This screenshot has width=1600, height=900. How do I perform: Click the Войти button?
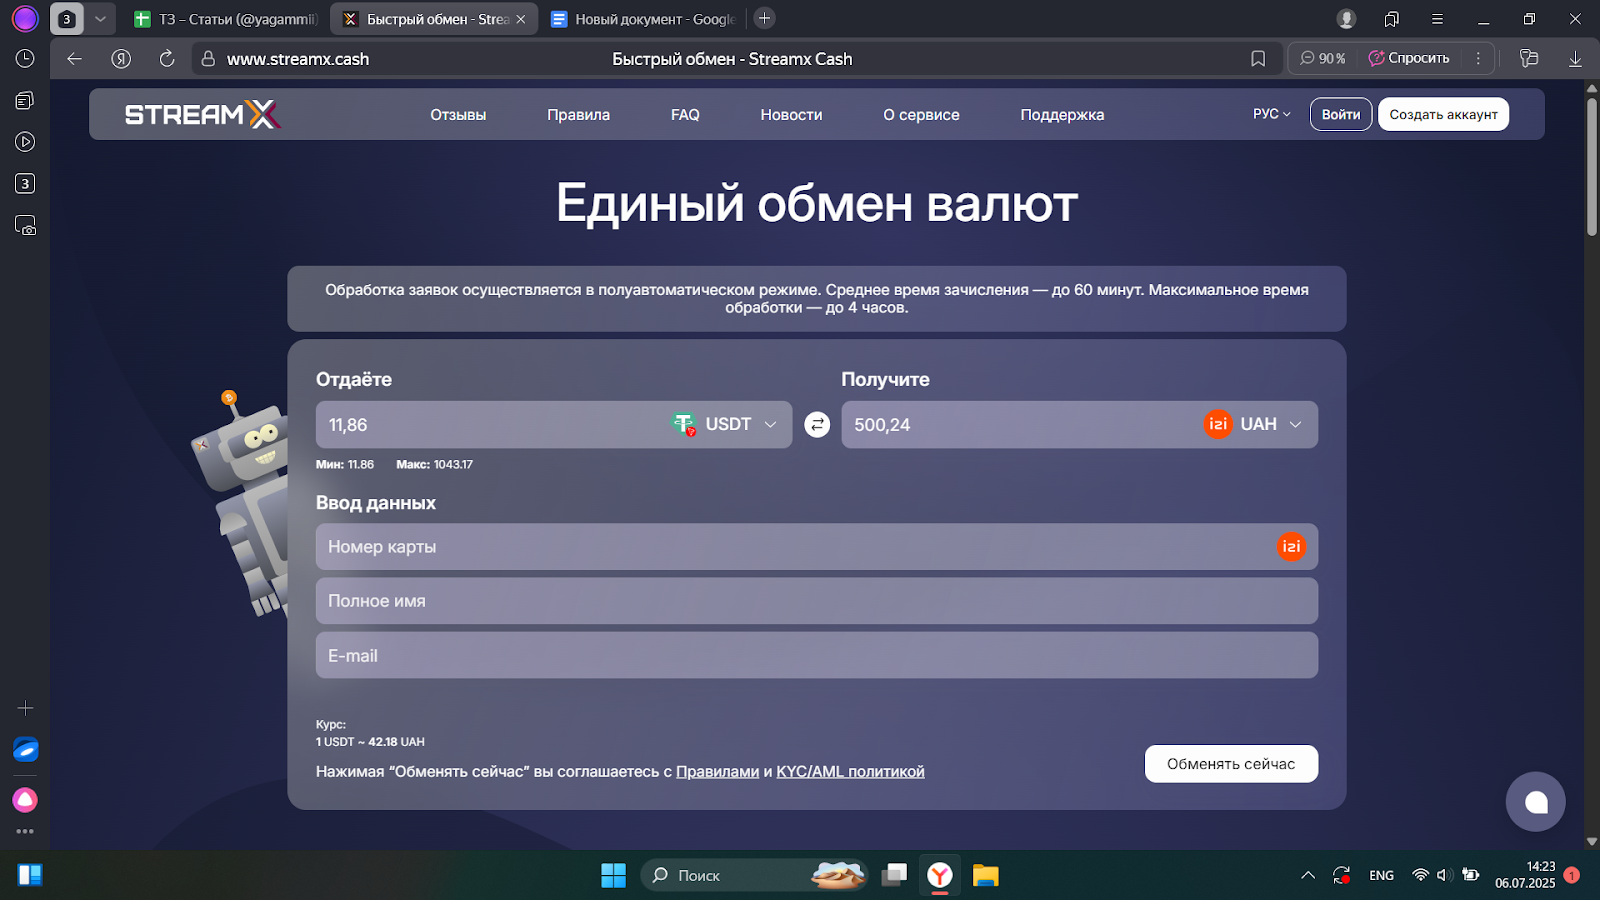click(x=1341, y=114)
